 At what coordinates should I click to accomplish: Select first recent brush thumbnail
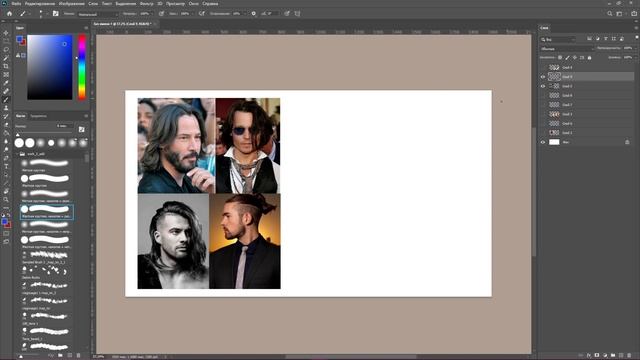tap(19, 142)
